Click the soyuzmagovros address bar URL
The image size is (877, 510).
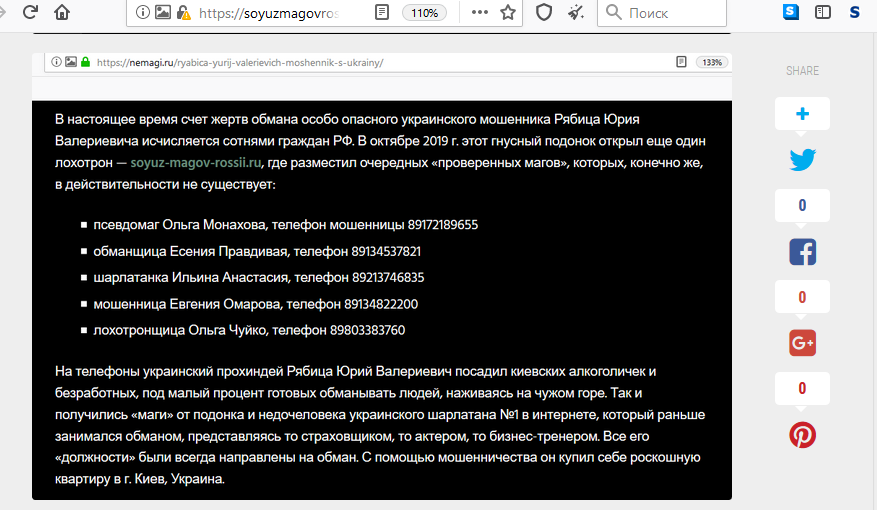point(282,13)
